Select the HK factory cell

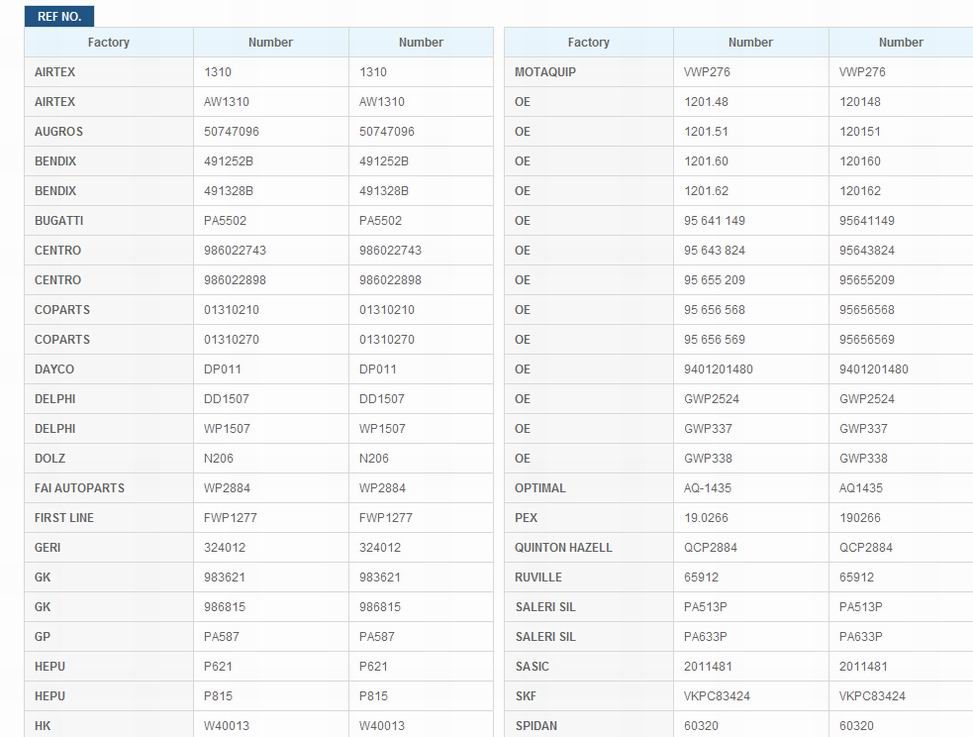click(x=109, y=725)
